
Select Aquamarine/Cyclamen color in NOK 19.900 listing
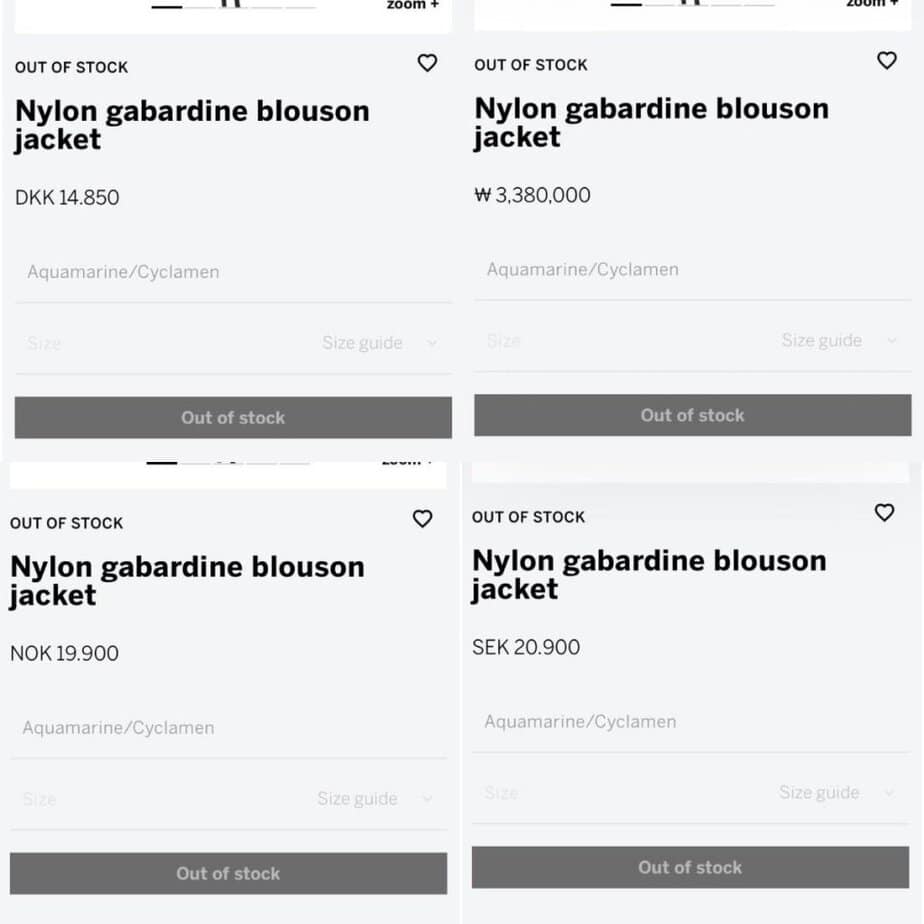[118, 728]
